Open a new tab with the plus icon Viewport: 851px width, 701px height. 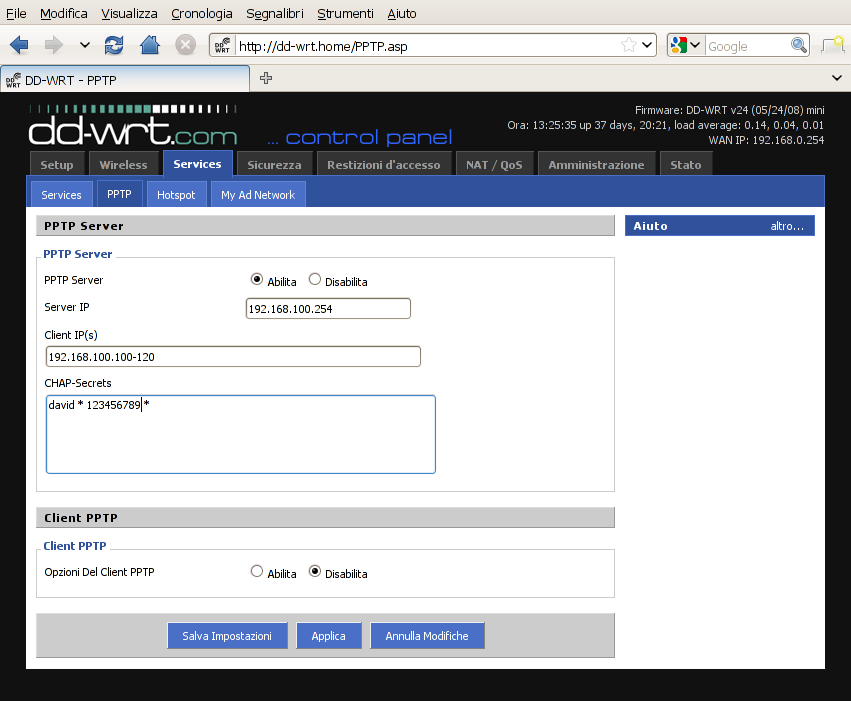(x=266, y=78)
